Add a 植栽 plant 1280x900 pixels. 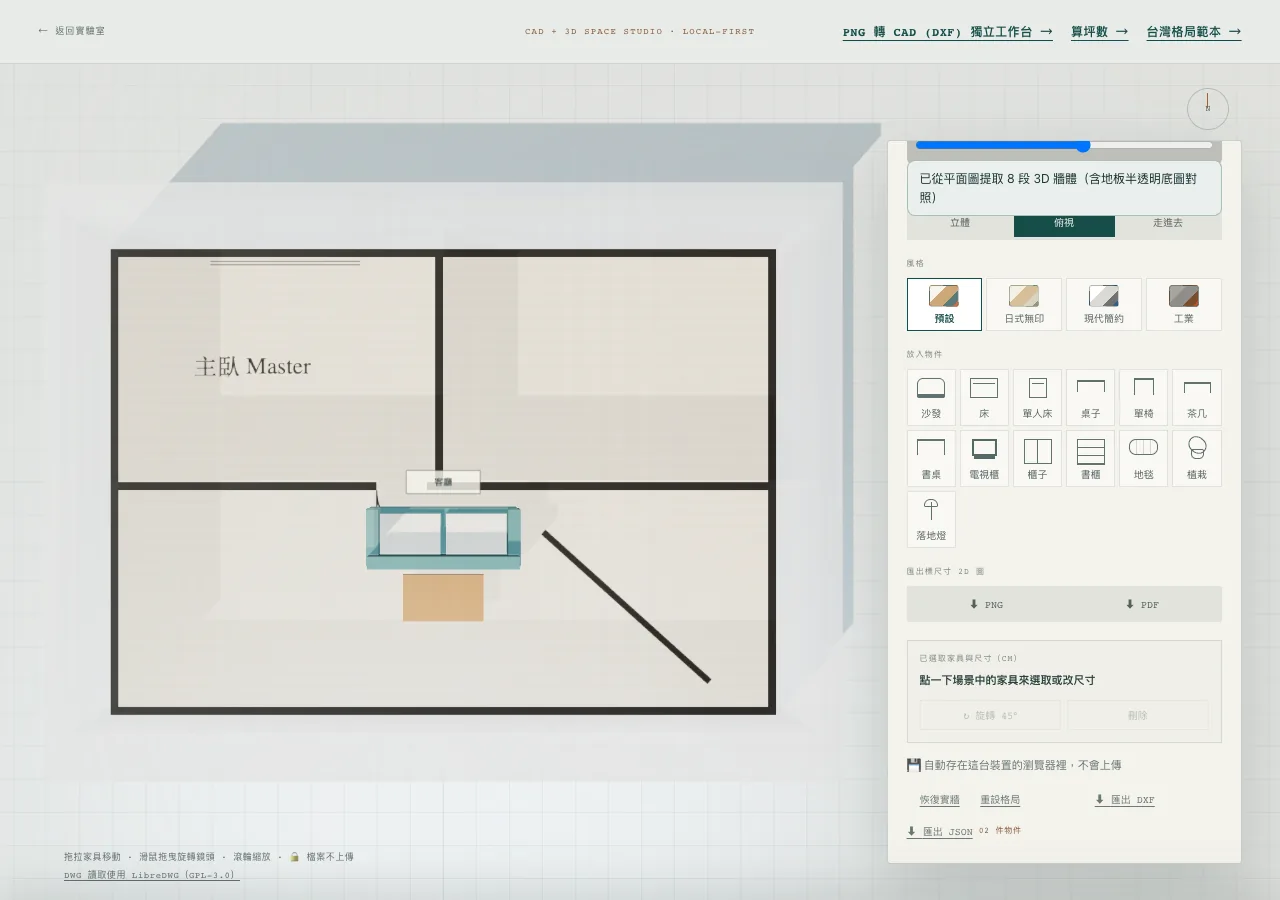1196,459
